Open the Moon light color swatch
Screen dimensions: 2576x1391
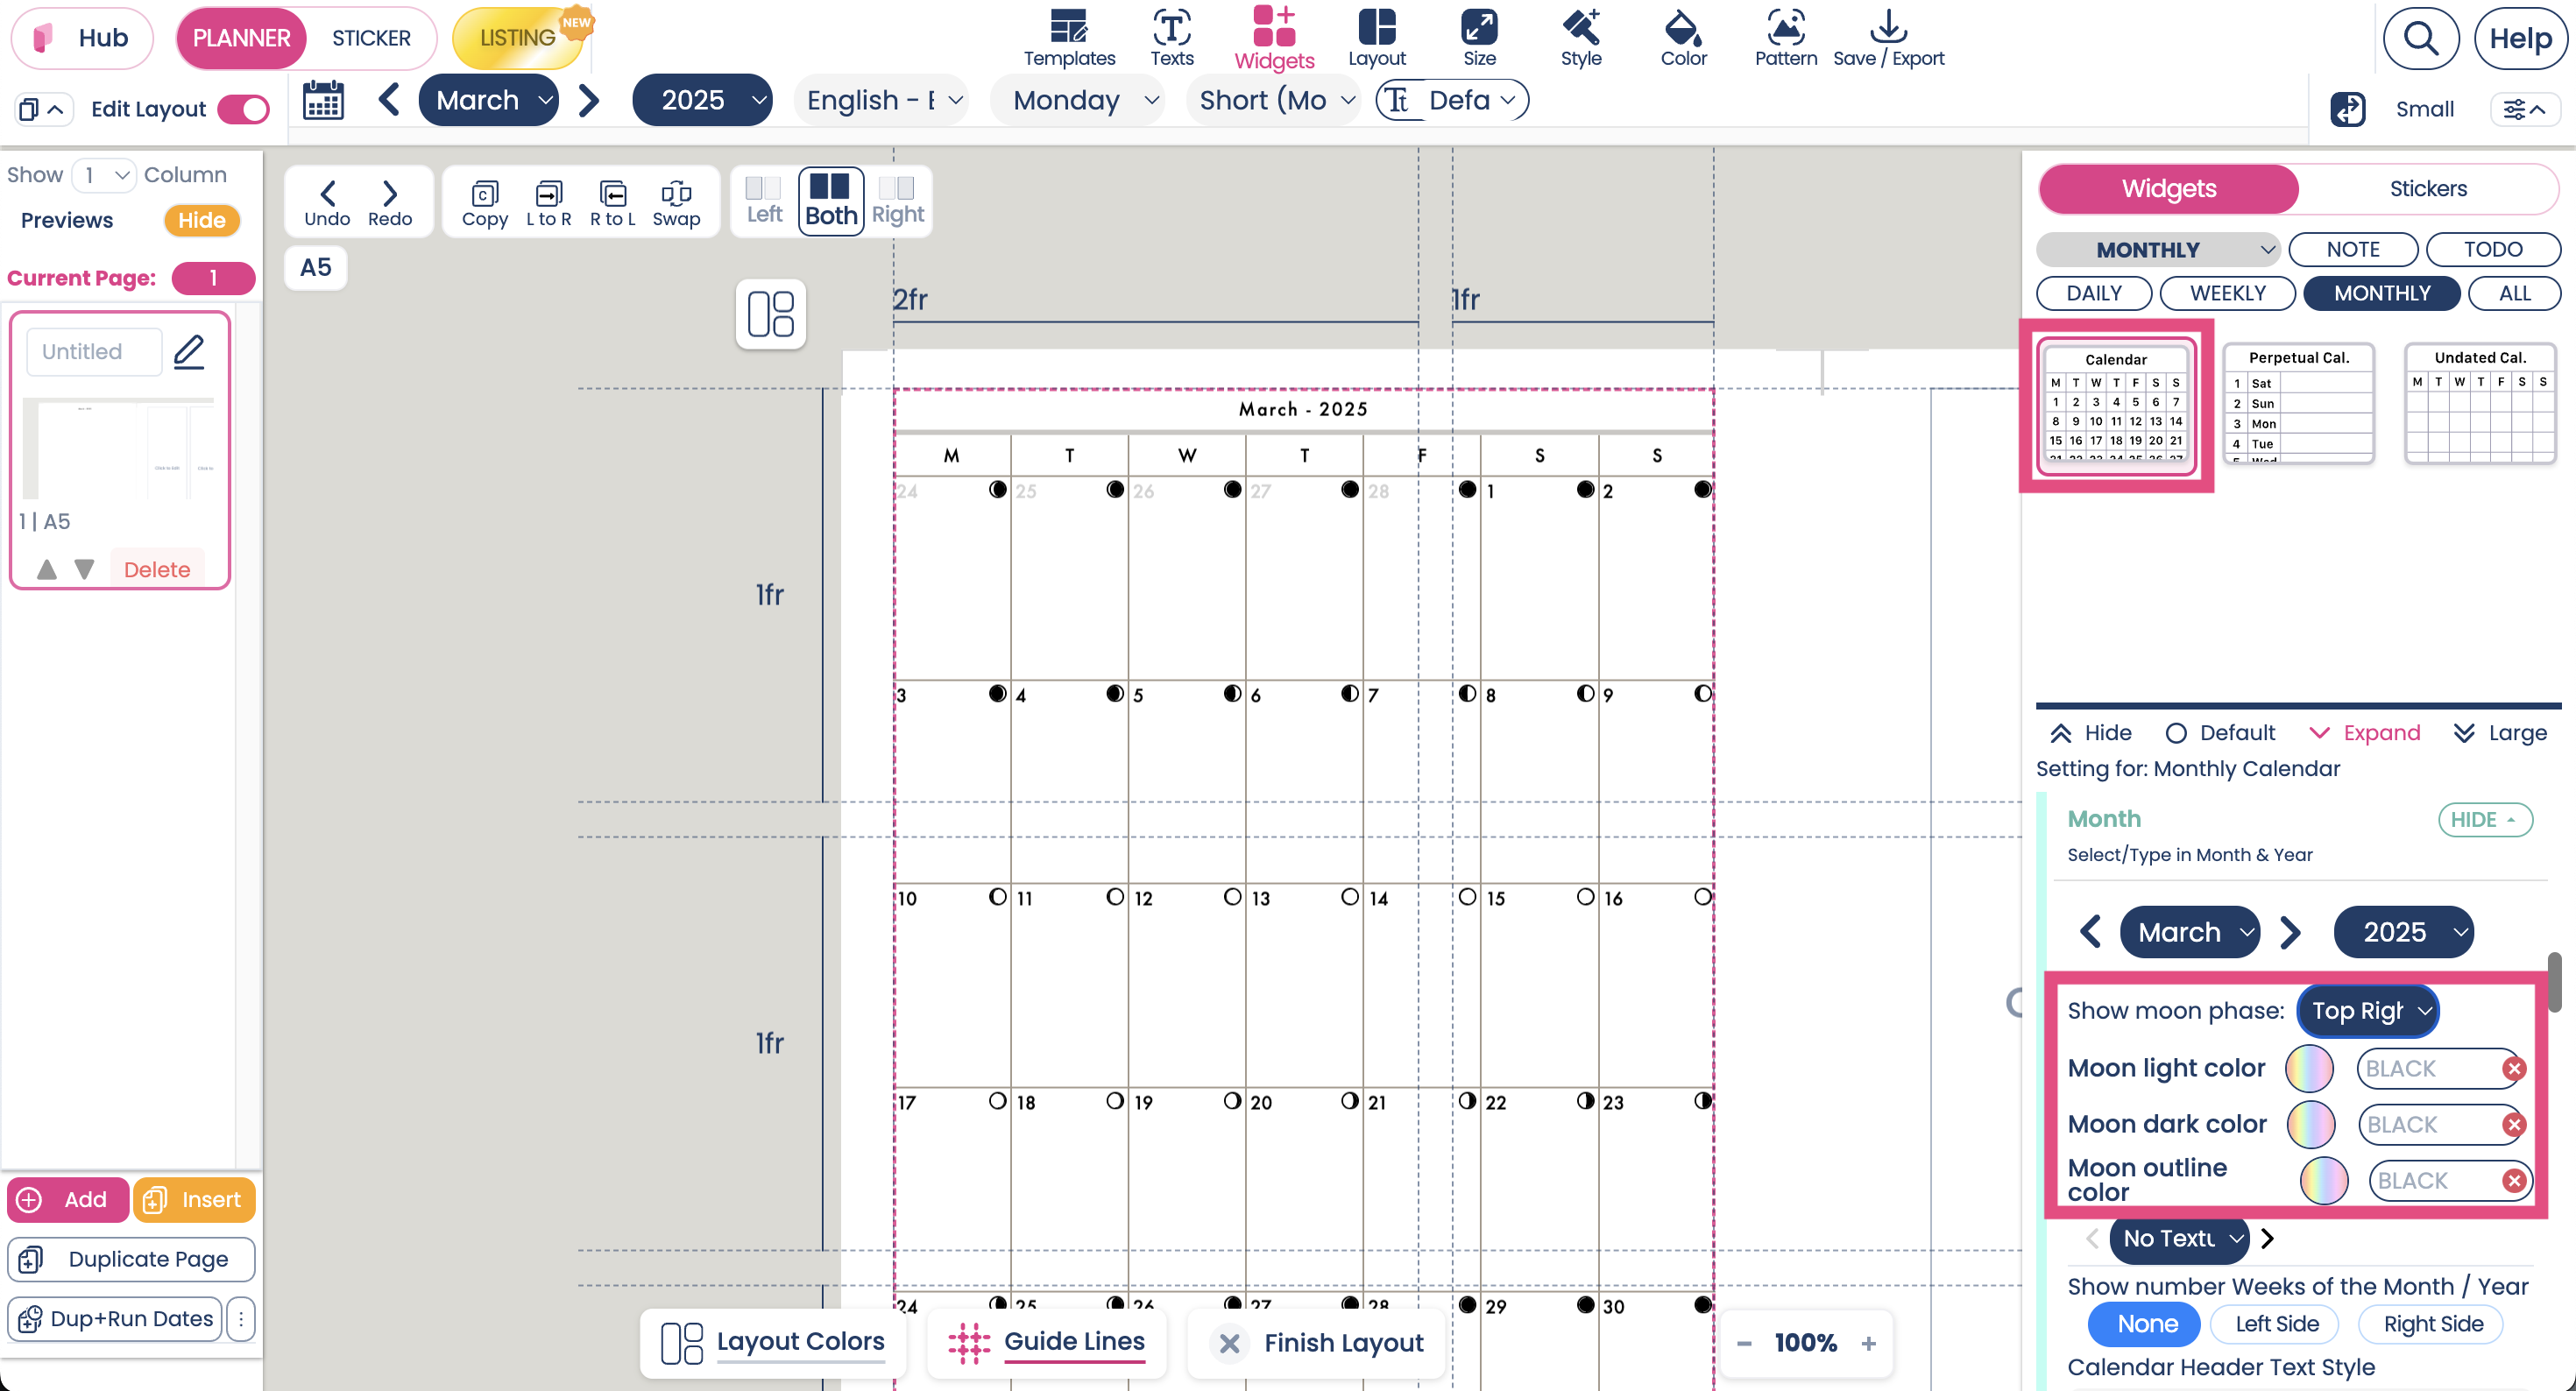click(2309, 1068)
